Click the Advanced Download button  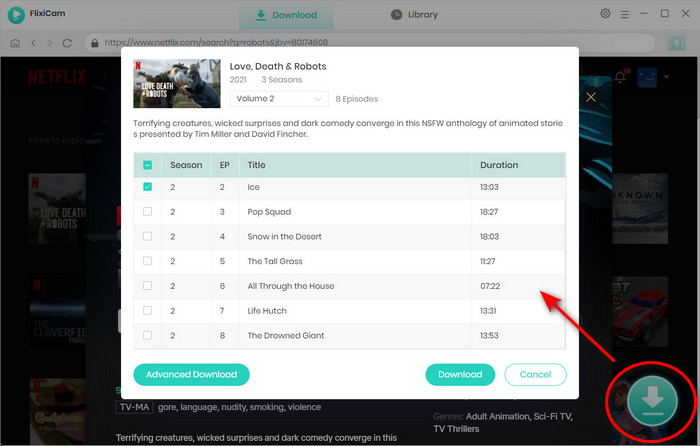click(x=191, y=375)
